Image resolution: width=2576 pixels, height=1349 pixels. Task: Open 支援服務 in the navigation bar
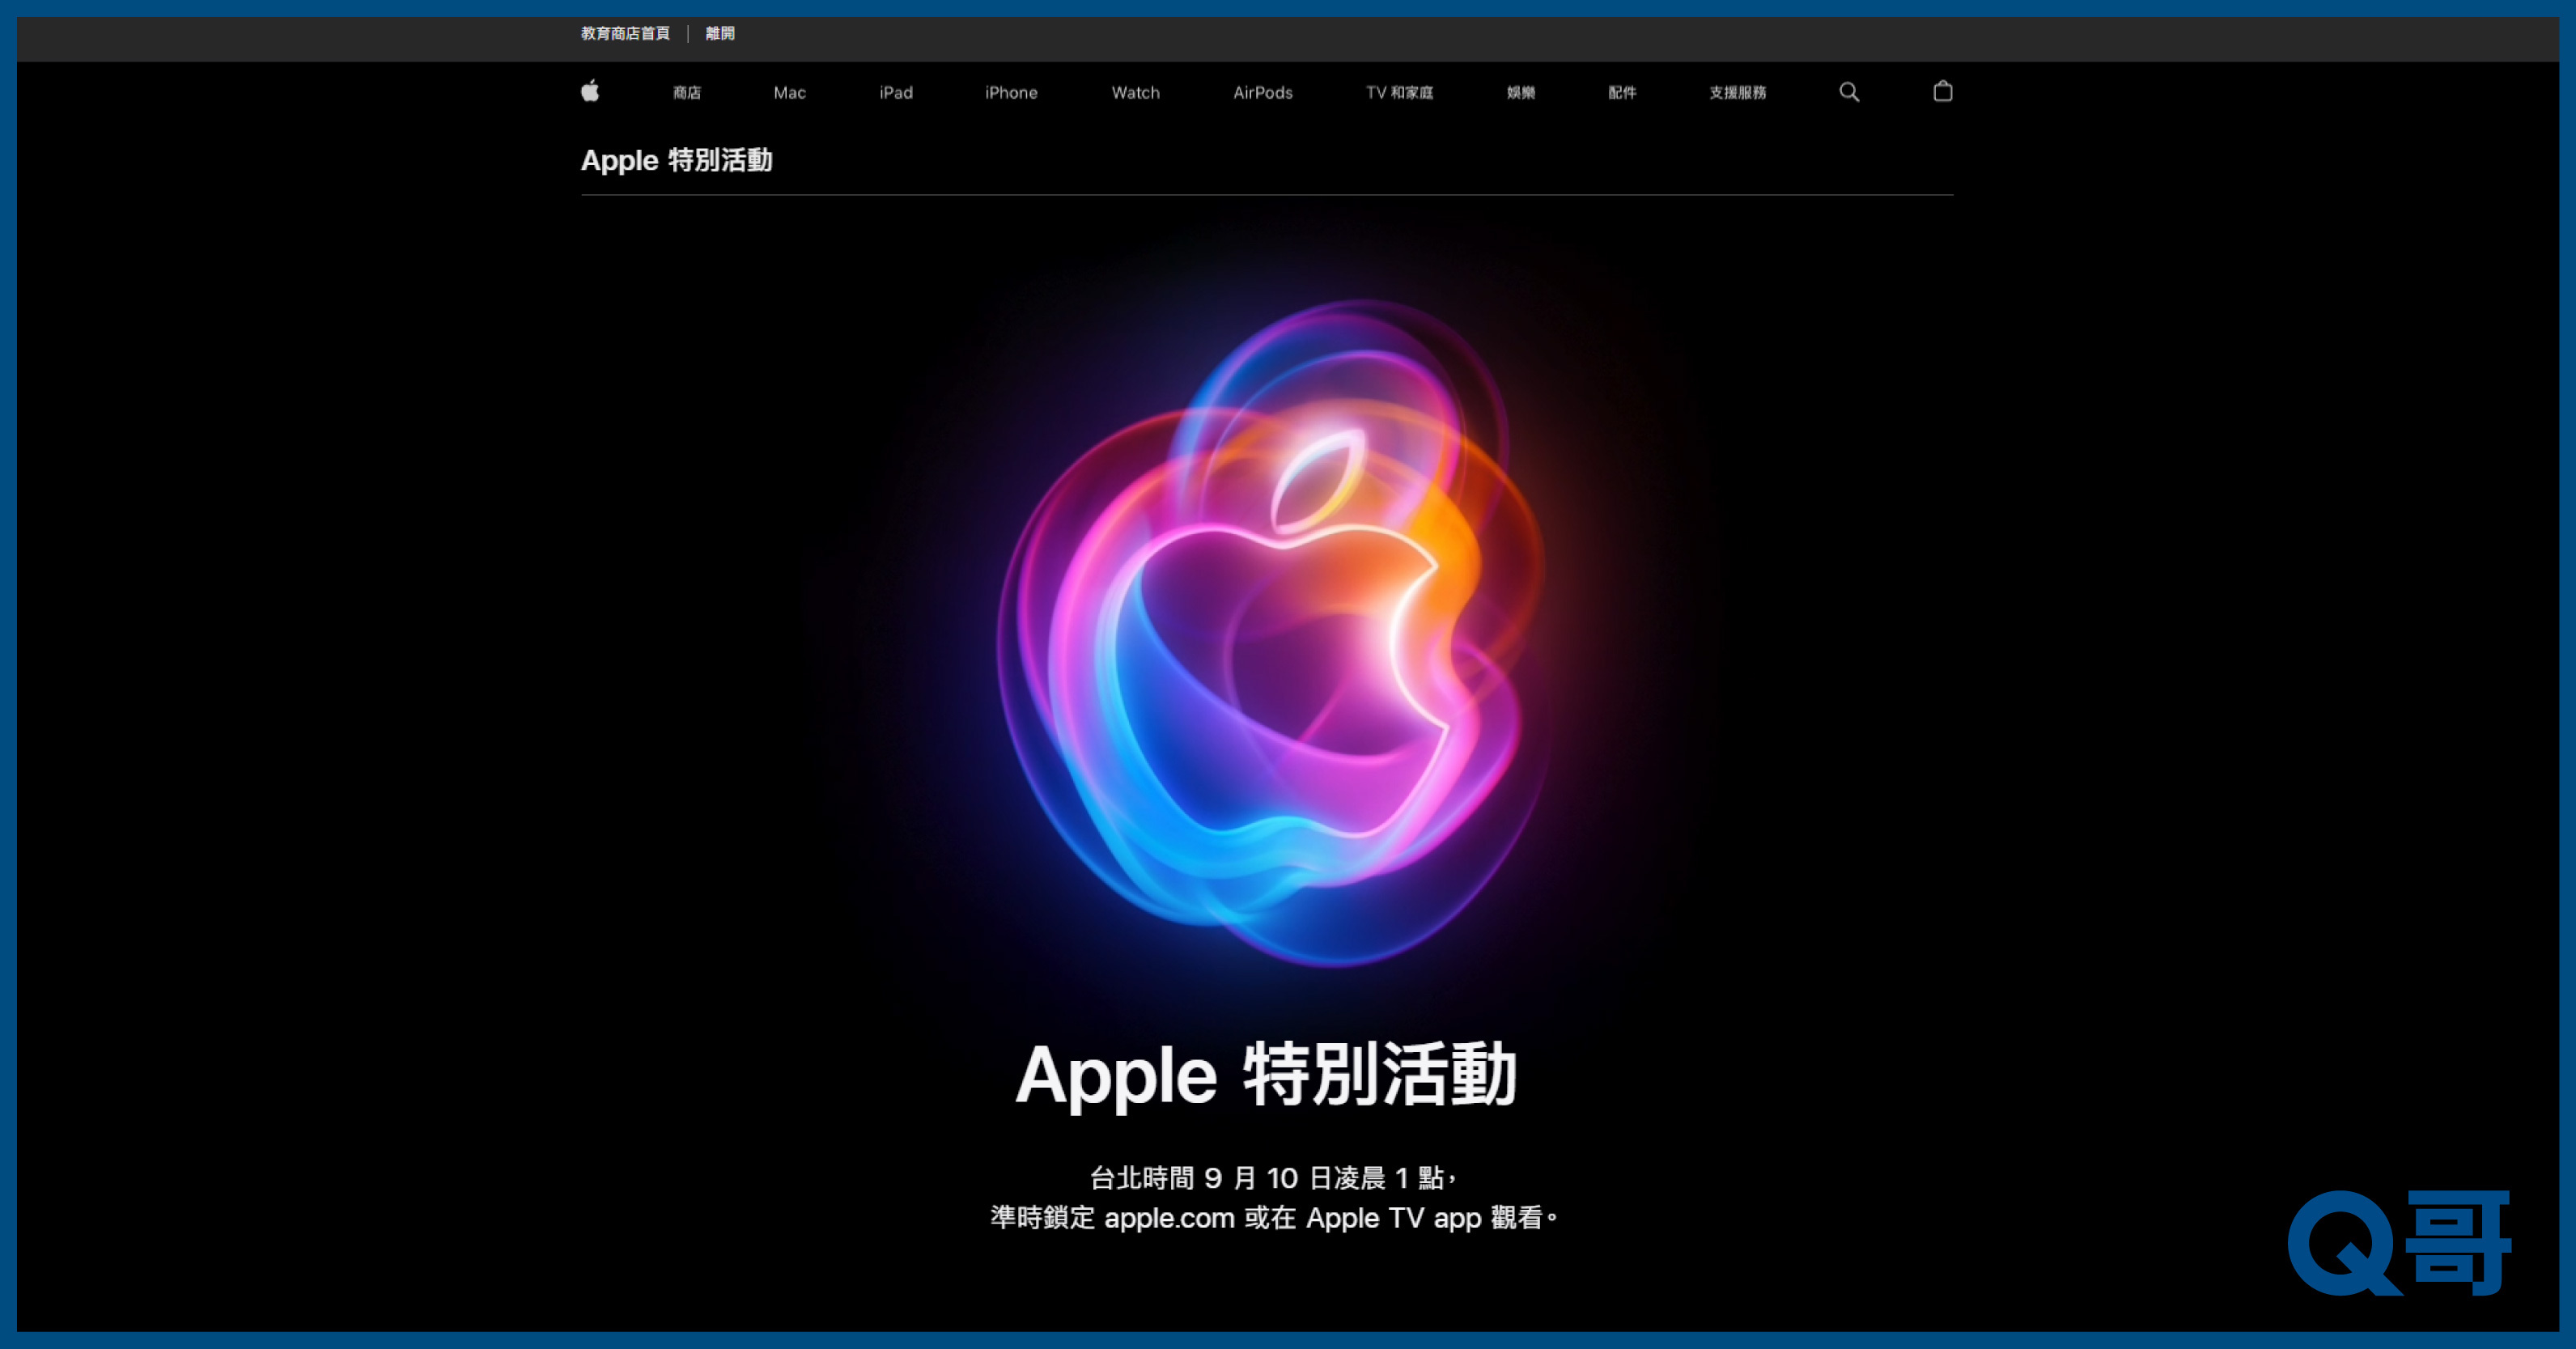pos(1737,93)
